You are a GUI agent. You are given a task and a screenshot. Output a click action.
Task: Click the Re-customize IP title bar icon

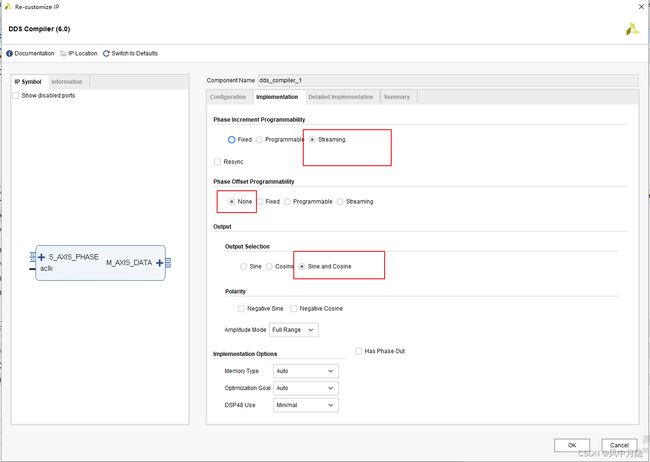pyautogui.click(x=8, y=7)
